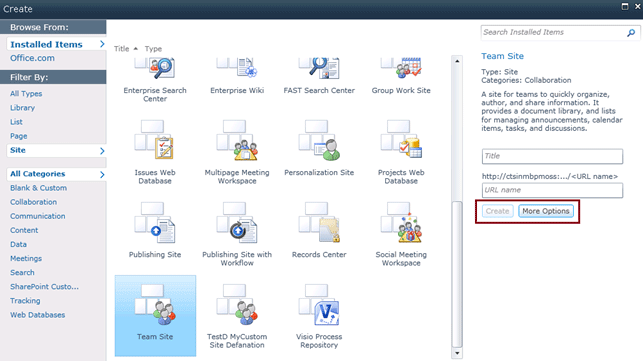643x361 pixels.
Task: Sort templates by Type column
Action: tap(153, 48)
